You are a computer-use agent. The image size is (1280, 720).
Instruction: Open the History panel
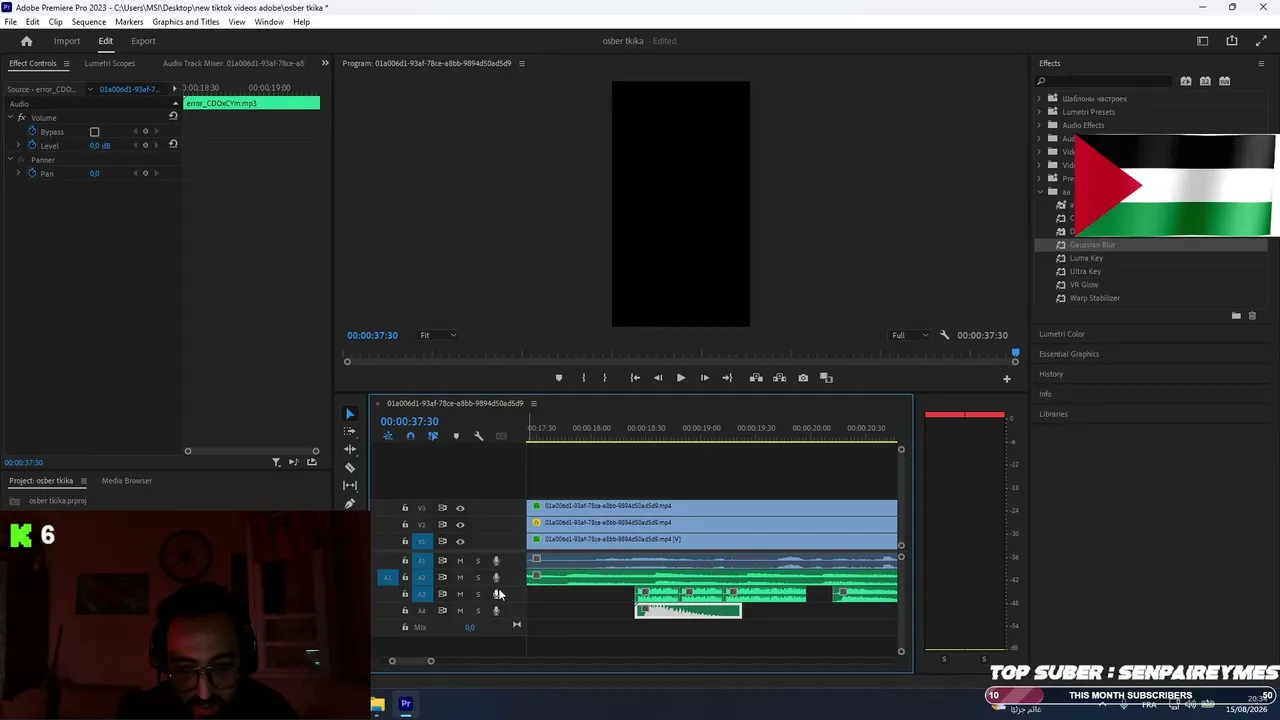[1051, 374]
